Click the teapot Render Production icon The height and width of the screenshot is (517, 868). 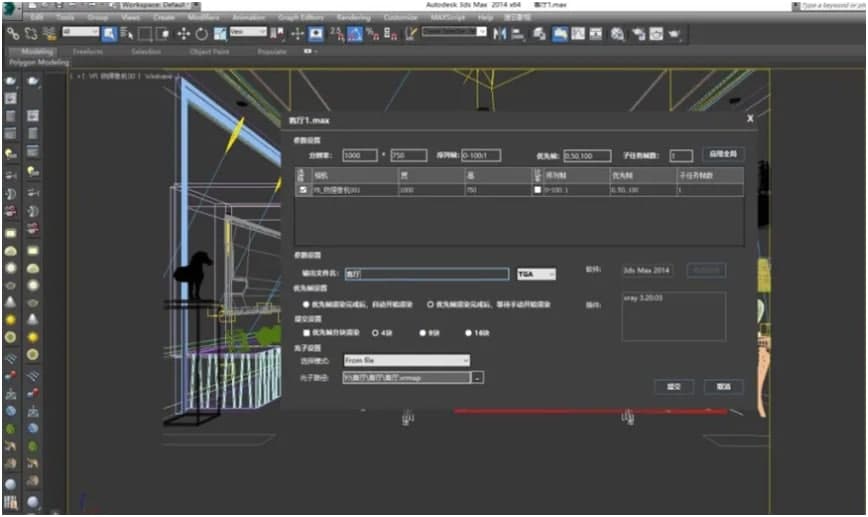[x=673, y=33]
